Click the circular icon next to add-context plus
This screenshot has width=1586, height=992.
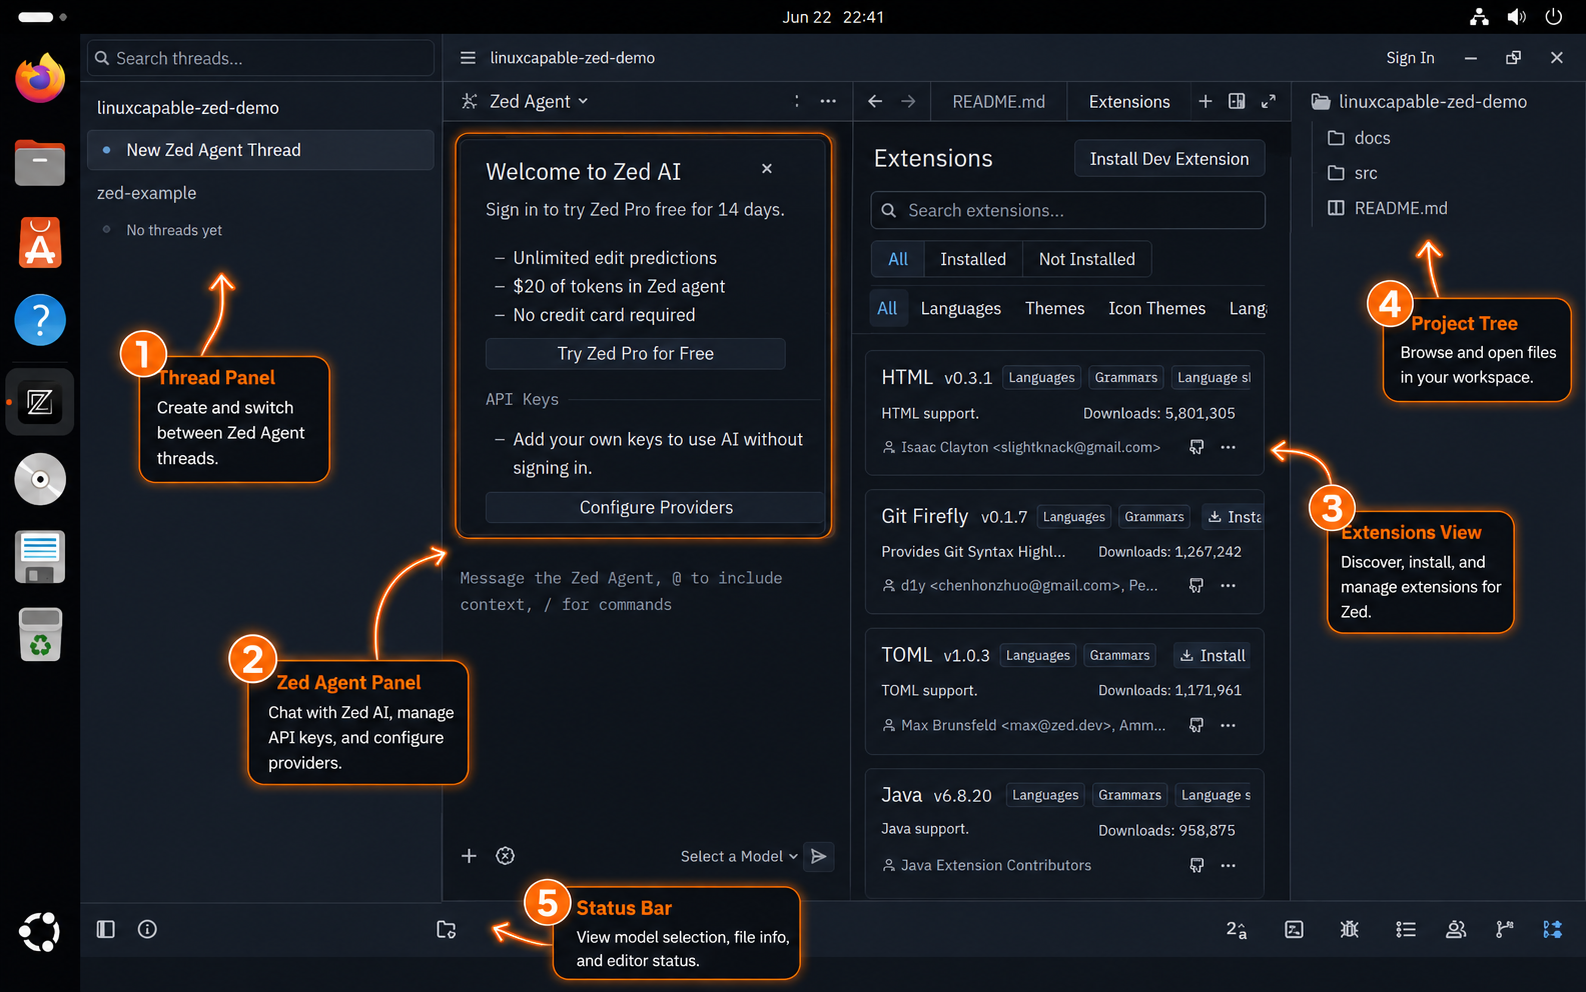pos(506,856)
